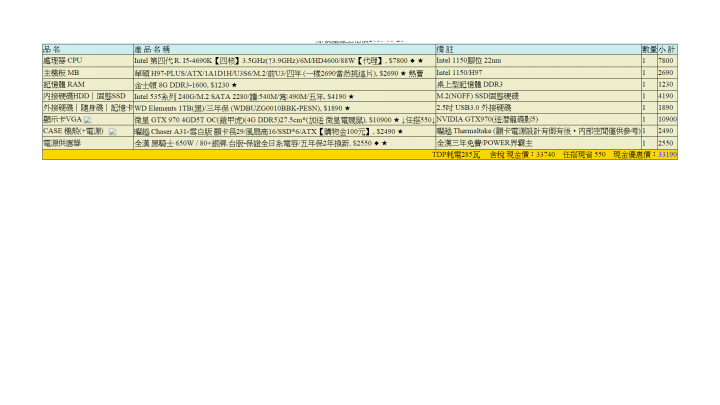Select the 顯示卡VGA label text
This screenshot has width=720, height=405.
click(x=62, y=119)
